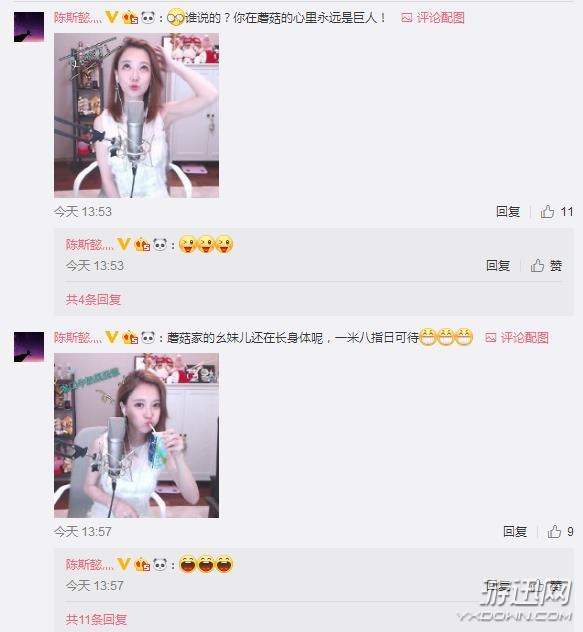Click the medal badge on first comment username
This screenshot has width=583, height=632.
130,18
